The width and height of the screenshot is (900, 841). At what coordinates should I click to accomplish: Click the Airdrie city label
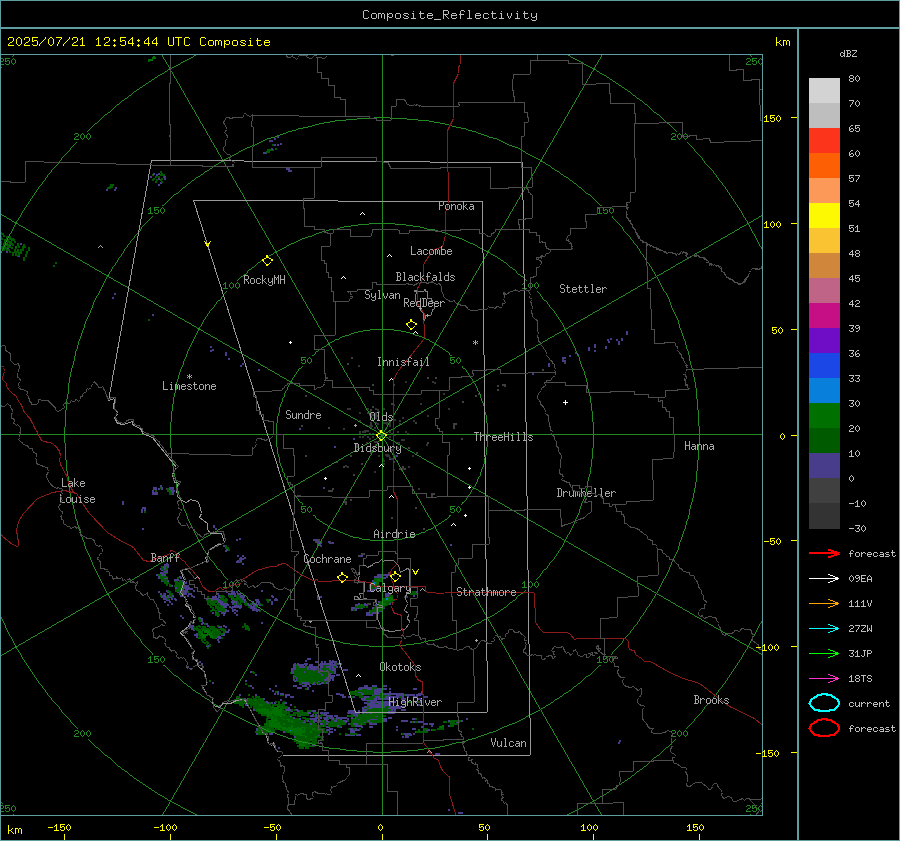click(x=394, y=534)
